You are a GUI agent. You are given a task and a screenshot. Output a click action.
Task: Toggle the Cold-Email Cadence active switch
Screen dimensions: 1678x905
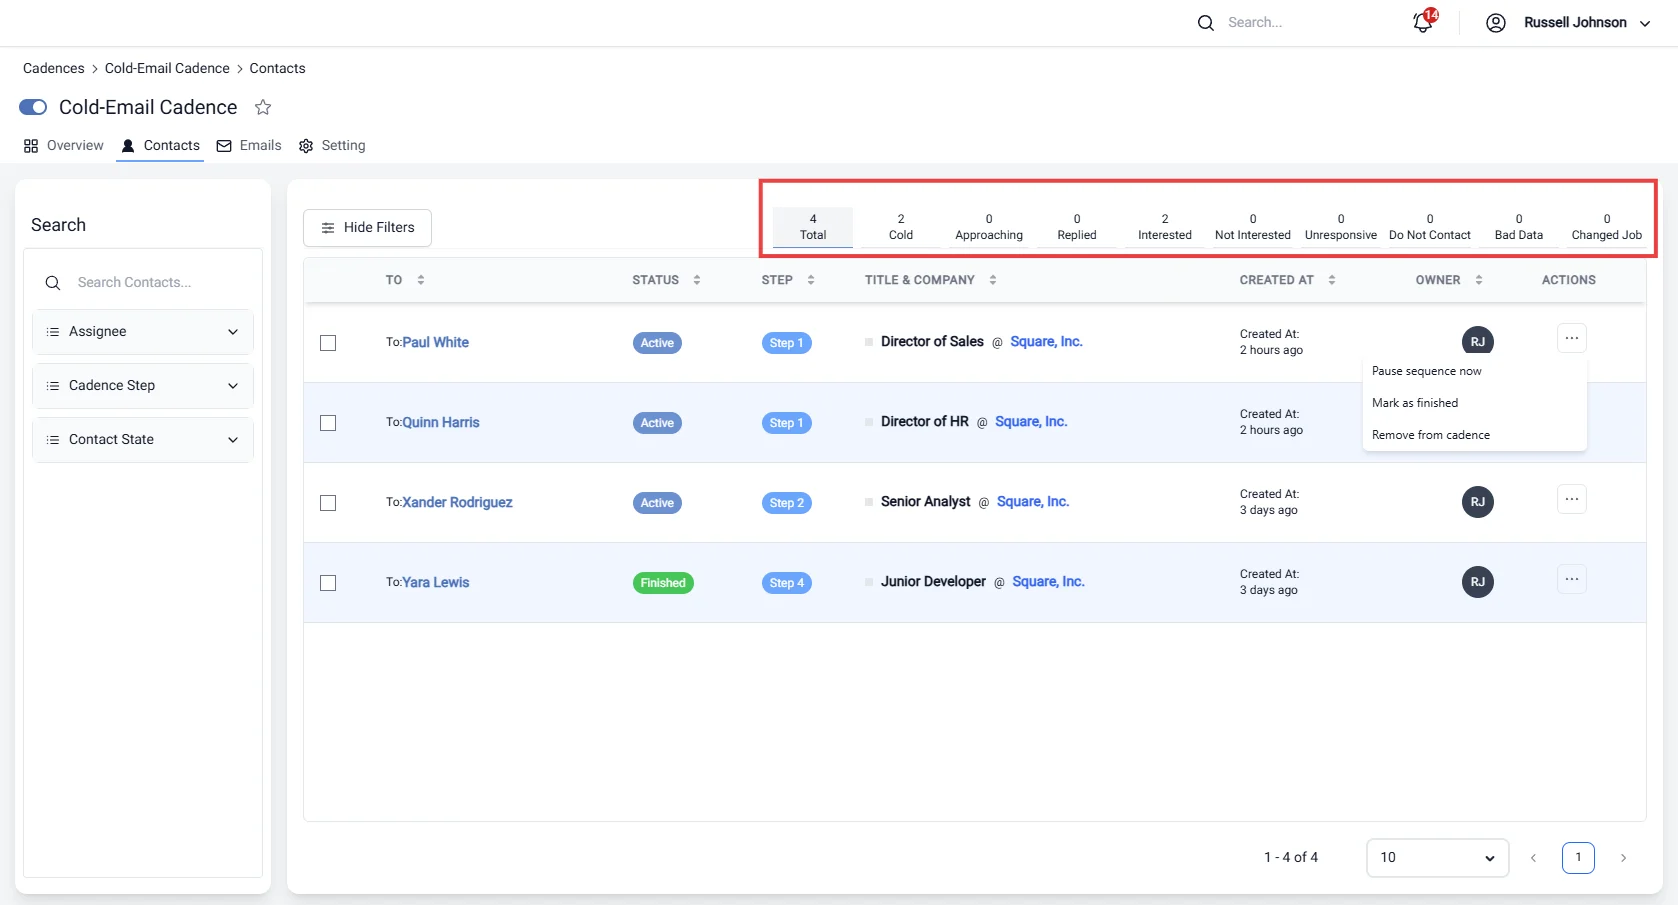click(33, 107)
